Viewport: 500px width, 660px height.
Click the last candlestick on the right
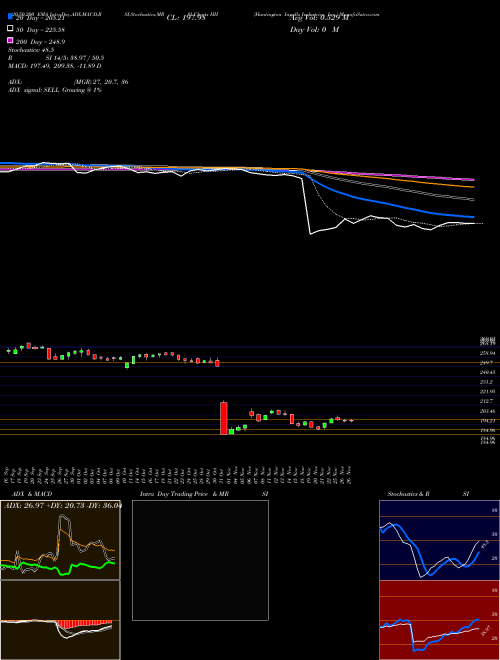pos(351,420)
